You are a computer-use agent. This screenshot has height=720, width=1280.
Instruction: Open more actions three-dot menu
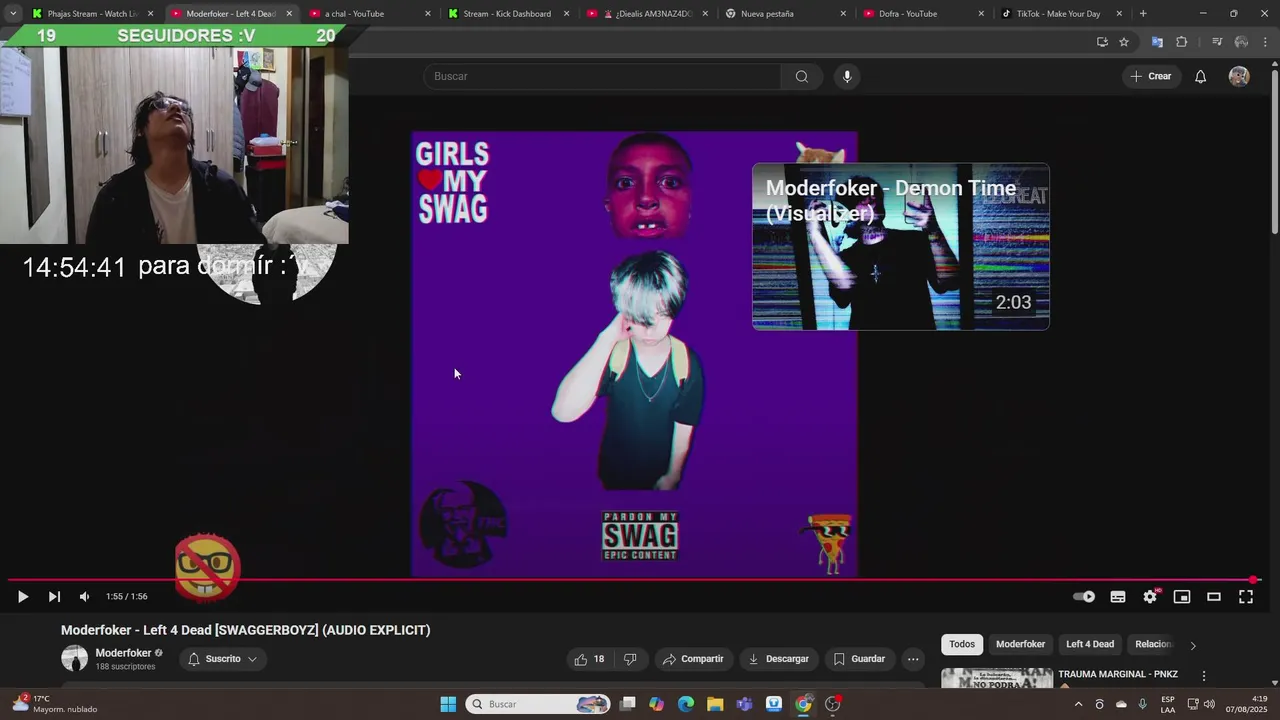[x=913, y=659]
